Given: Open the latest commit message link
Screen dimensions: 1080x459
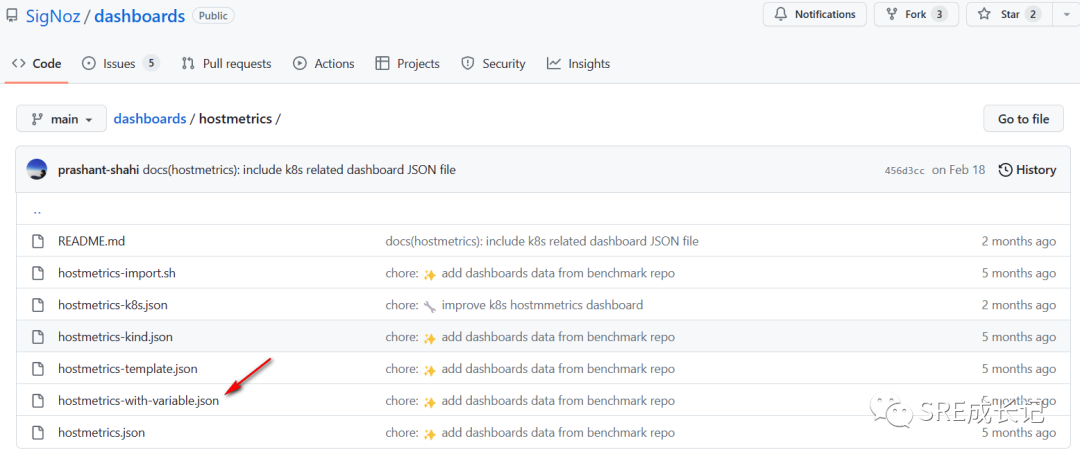Looking at the screenshot, I should pos(299,170).
